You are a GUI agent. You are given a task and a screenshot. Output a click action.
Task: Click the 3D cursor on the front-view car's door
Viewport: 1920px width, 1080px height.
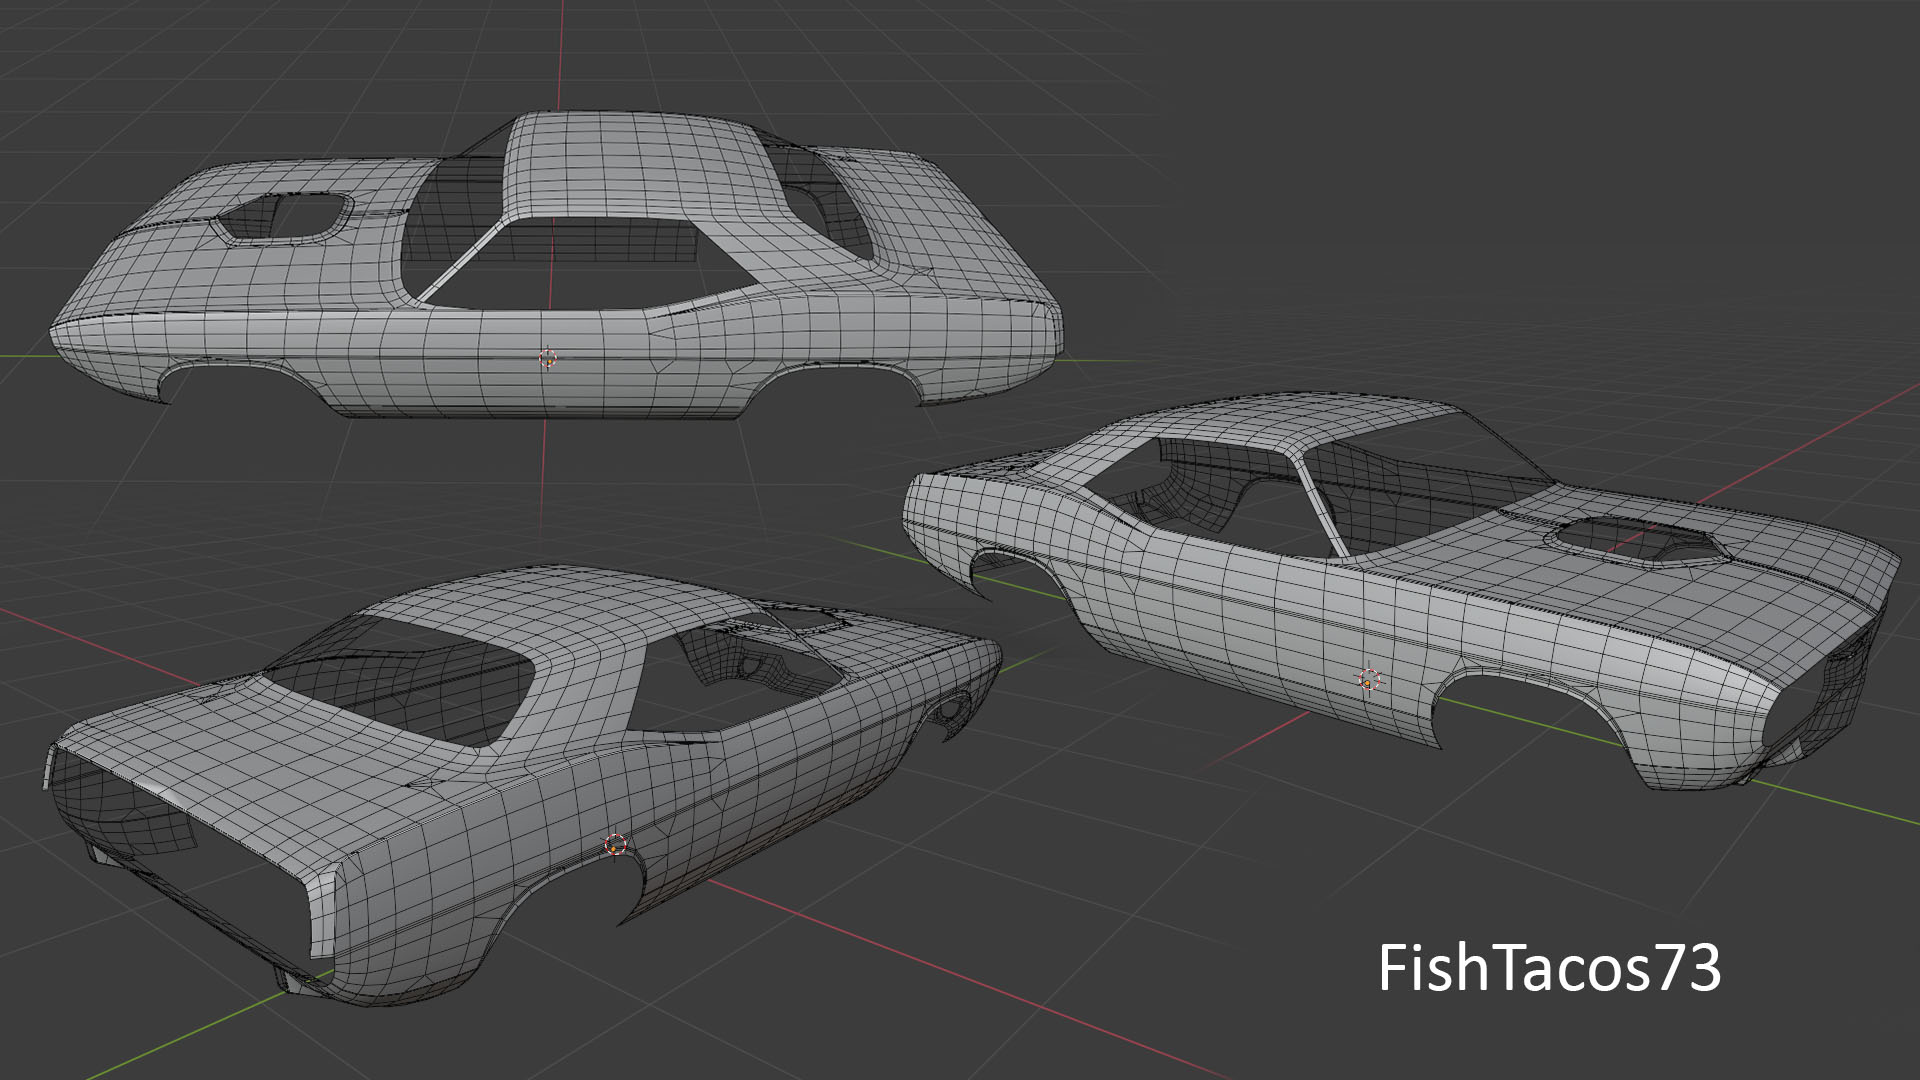[x=1369, y=680]
